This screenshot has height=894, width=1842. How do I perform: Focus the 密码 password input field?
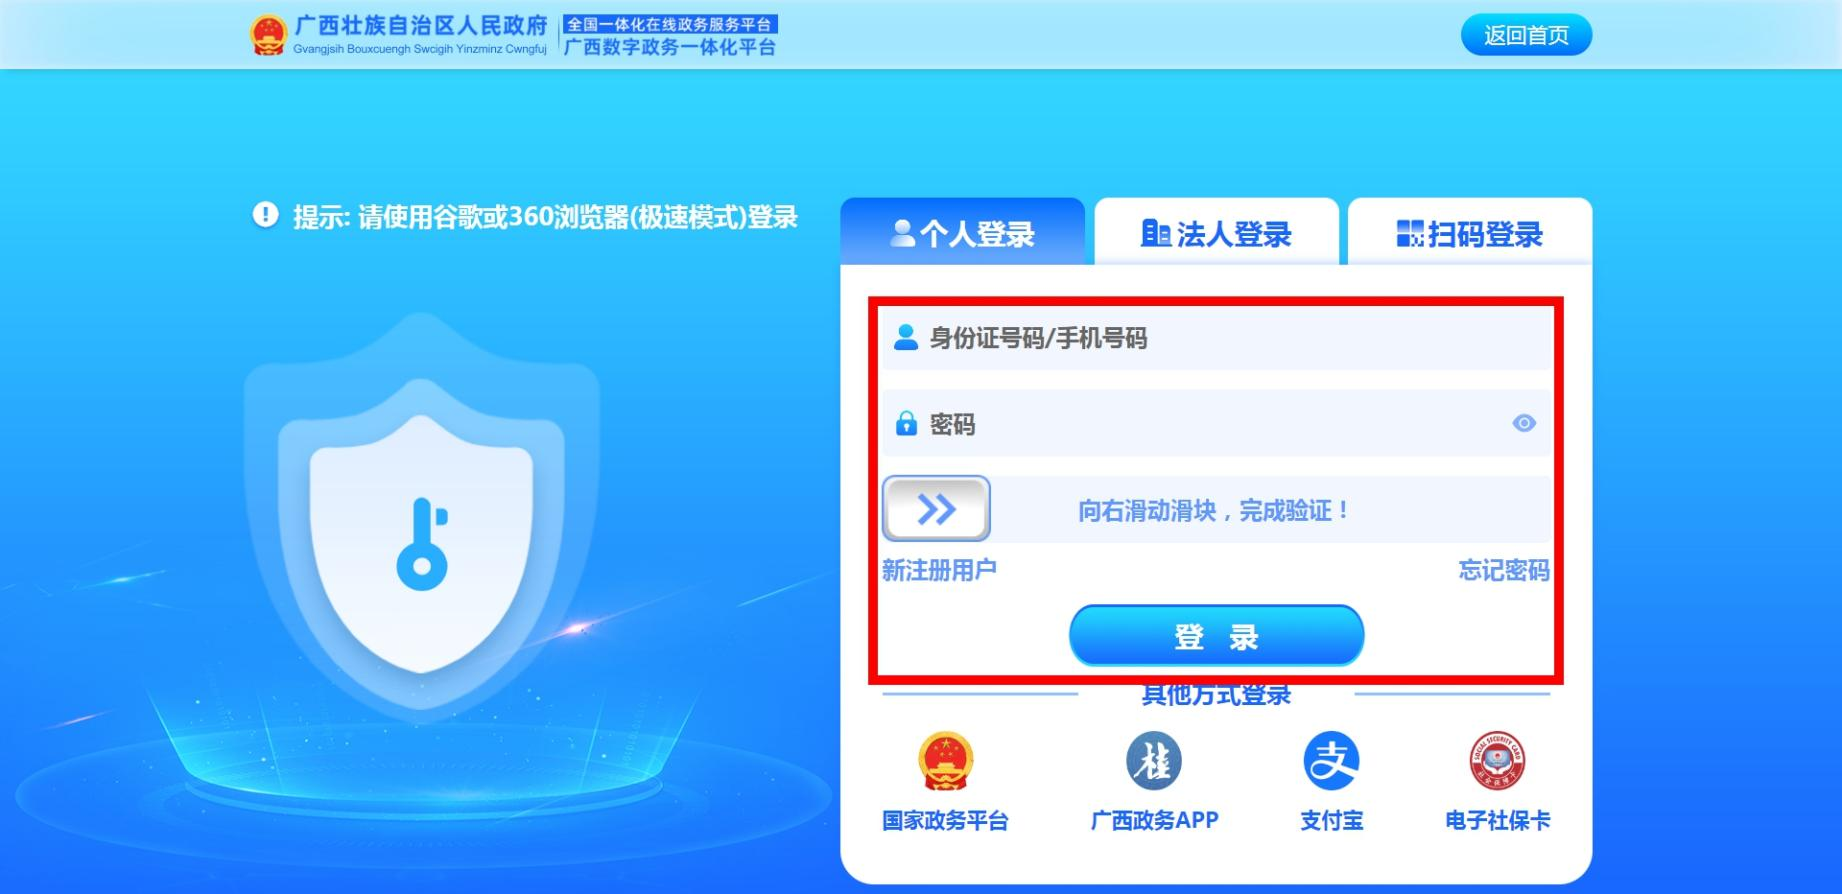1216,423
